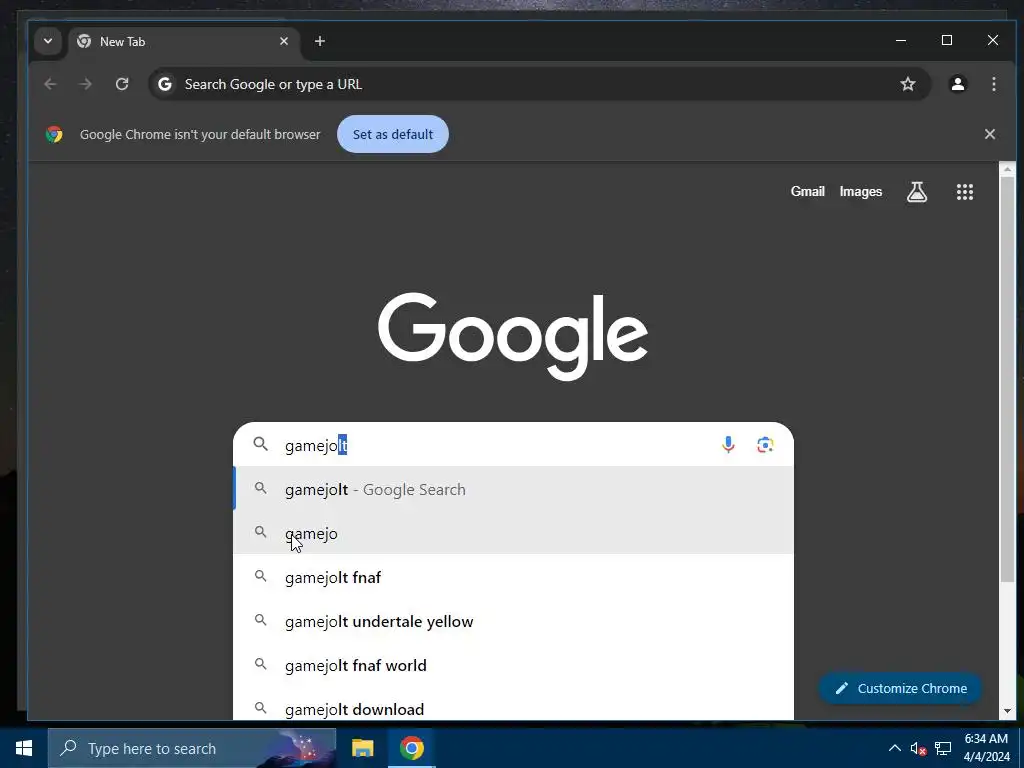Click Customize Chrome button
Image resolution: width=1024 pixels, height=768 pixels.
coord(901,688)
